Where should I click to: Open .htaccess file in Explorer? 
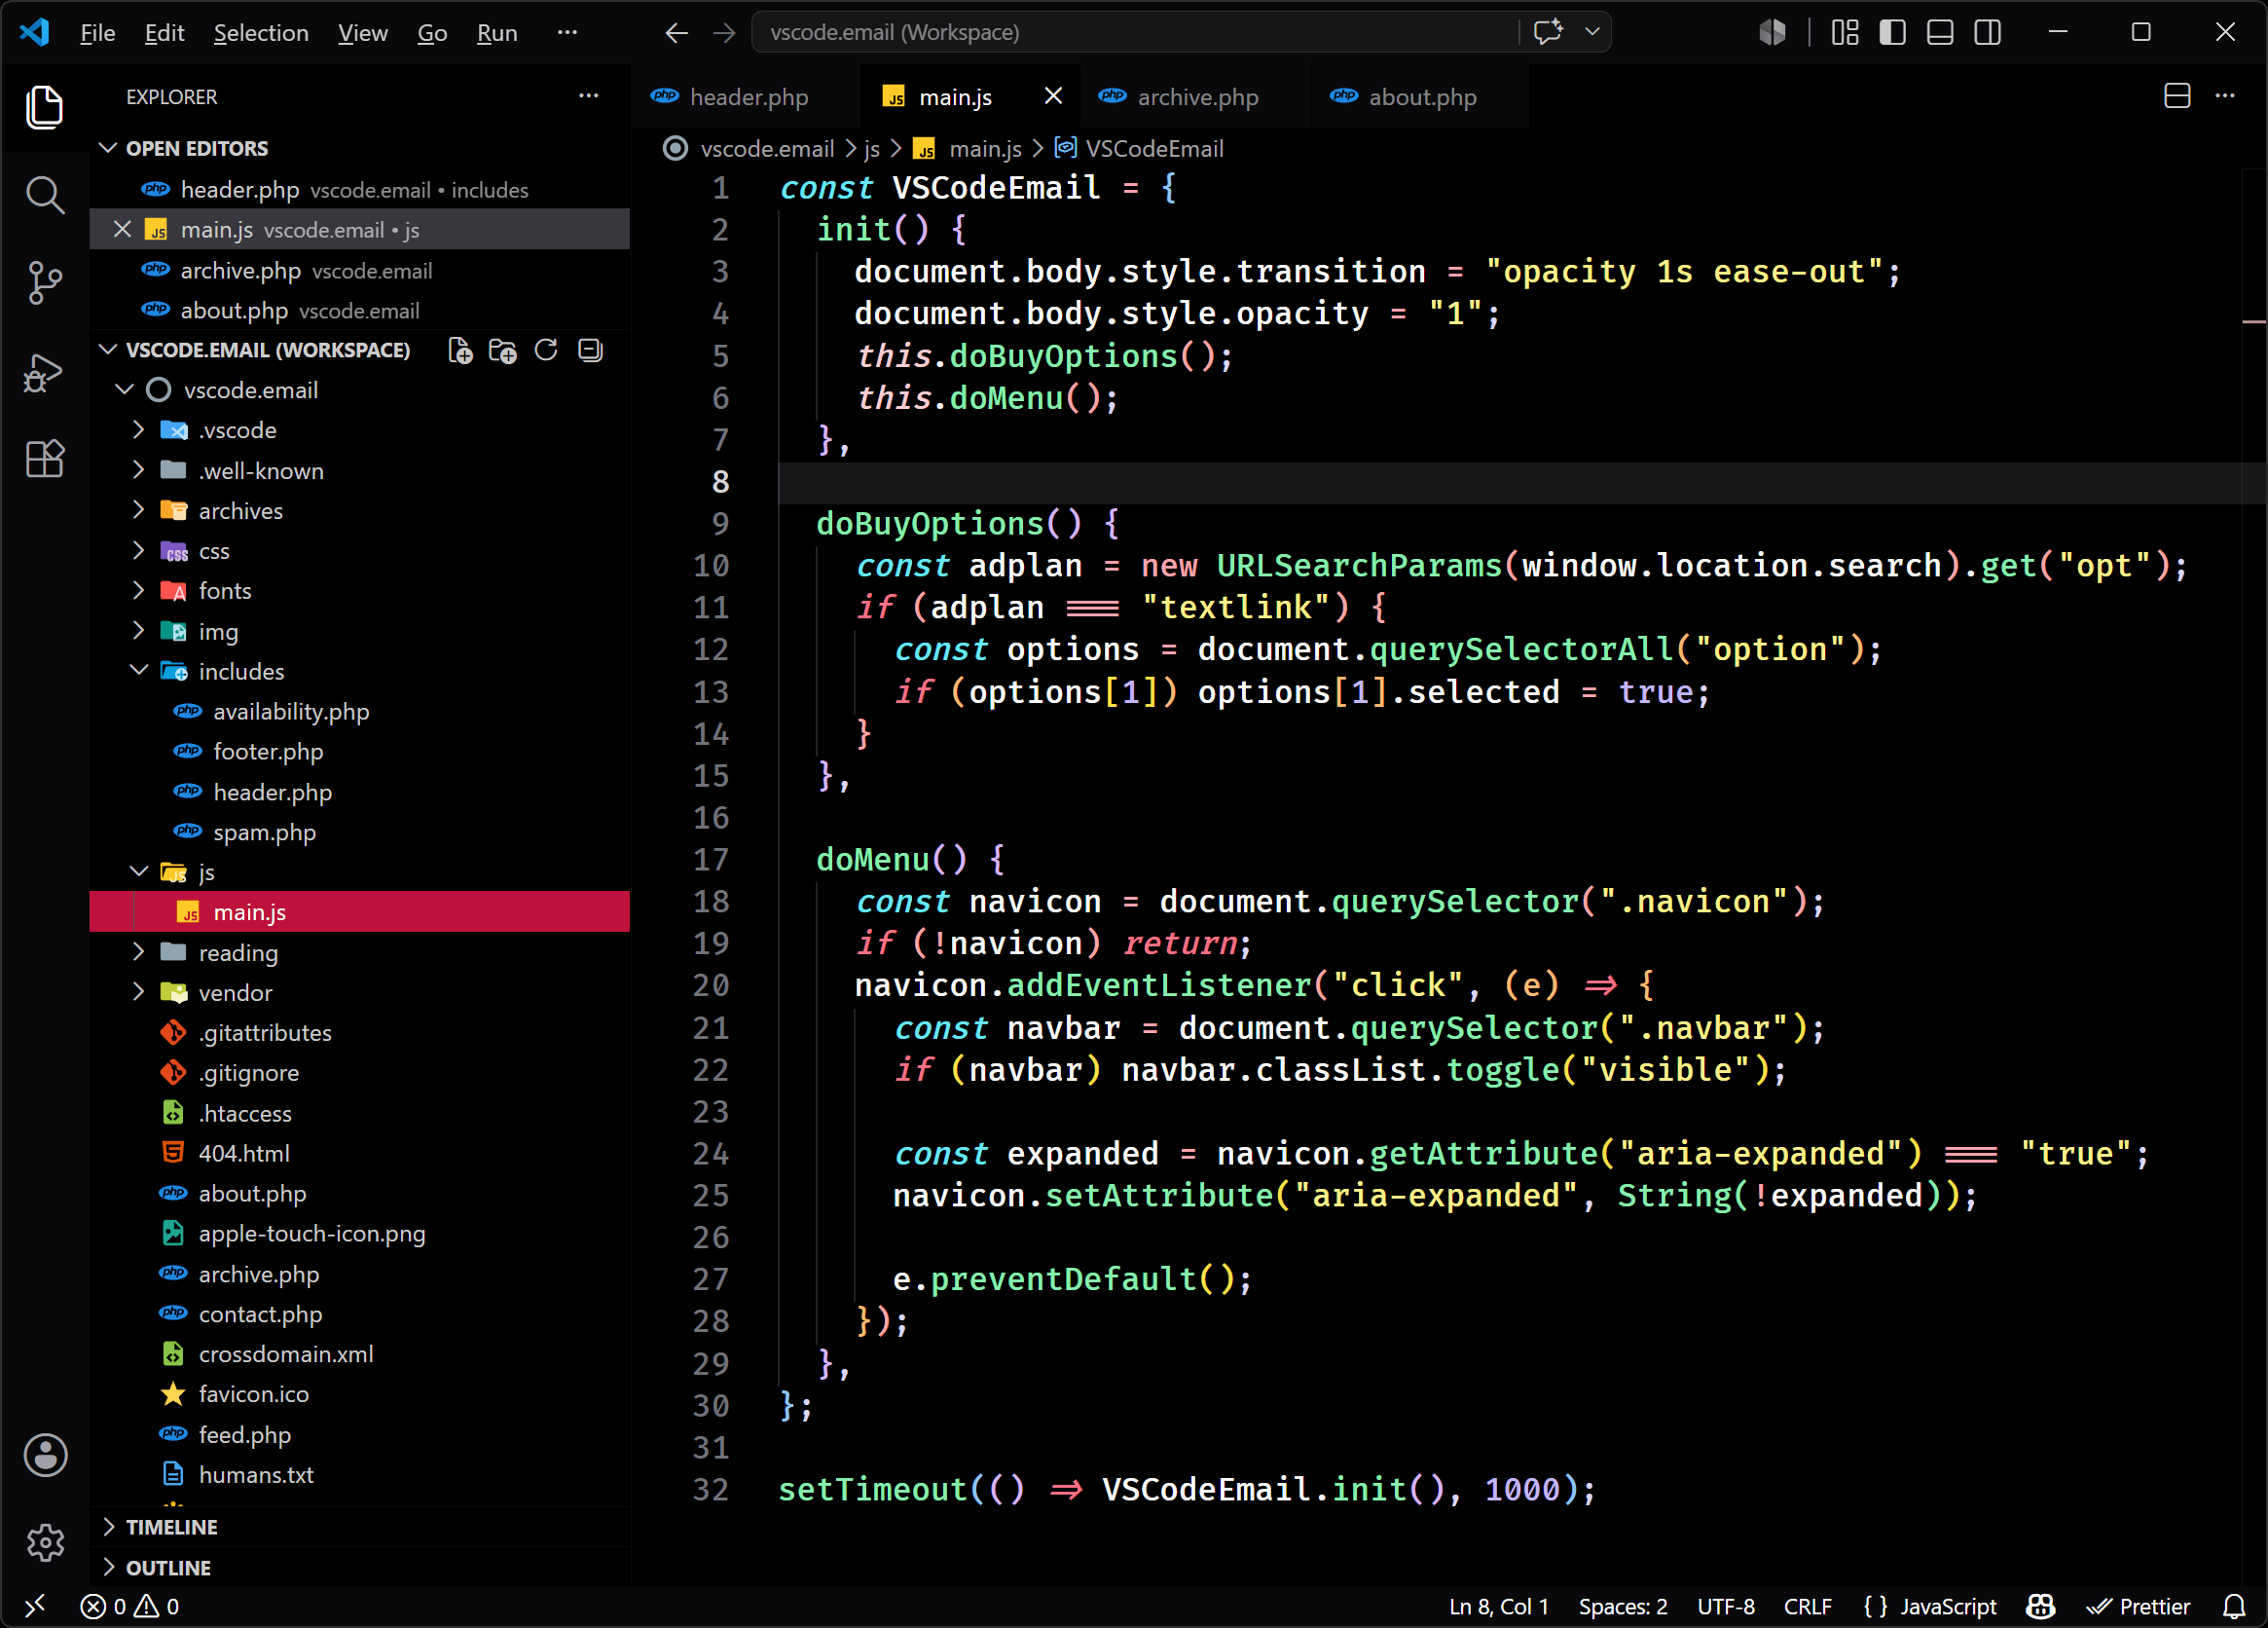coord(245,1113)
